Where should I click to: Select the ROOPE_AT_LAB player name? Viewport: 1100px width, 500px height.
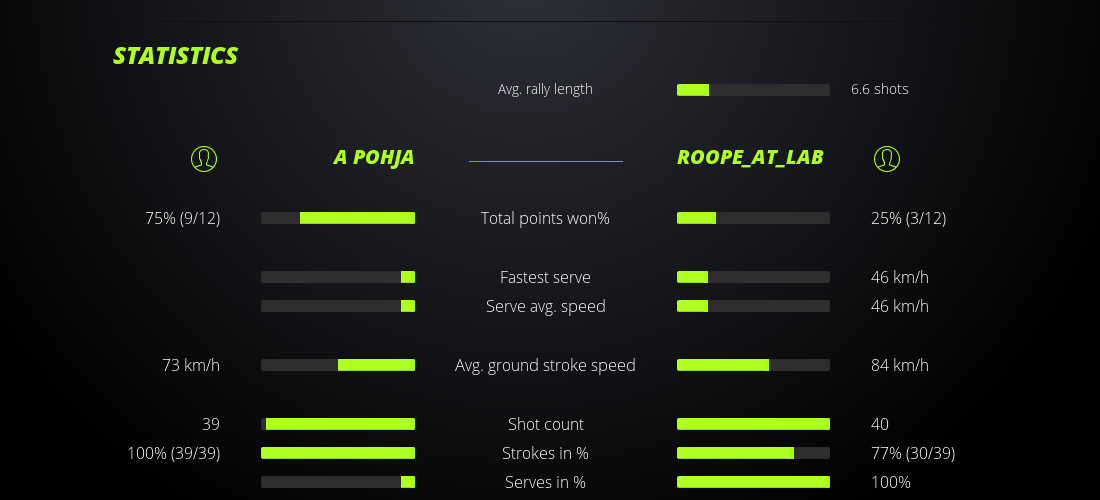coord(750,158)
